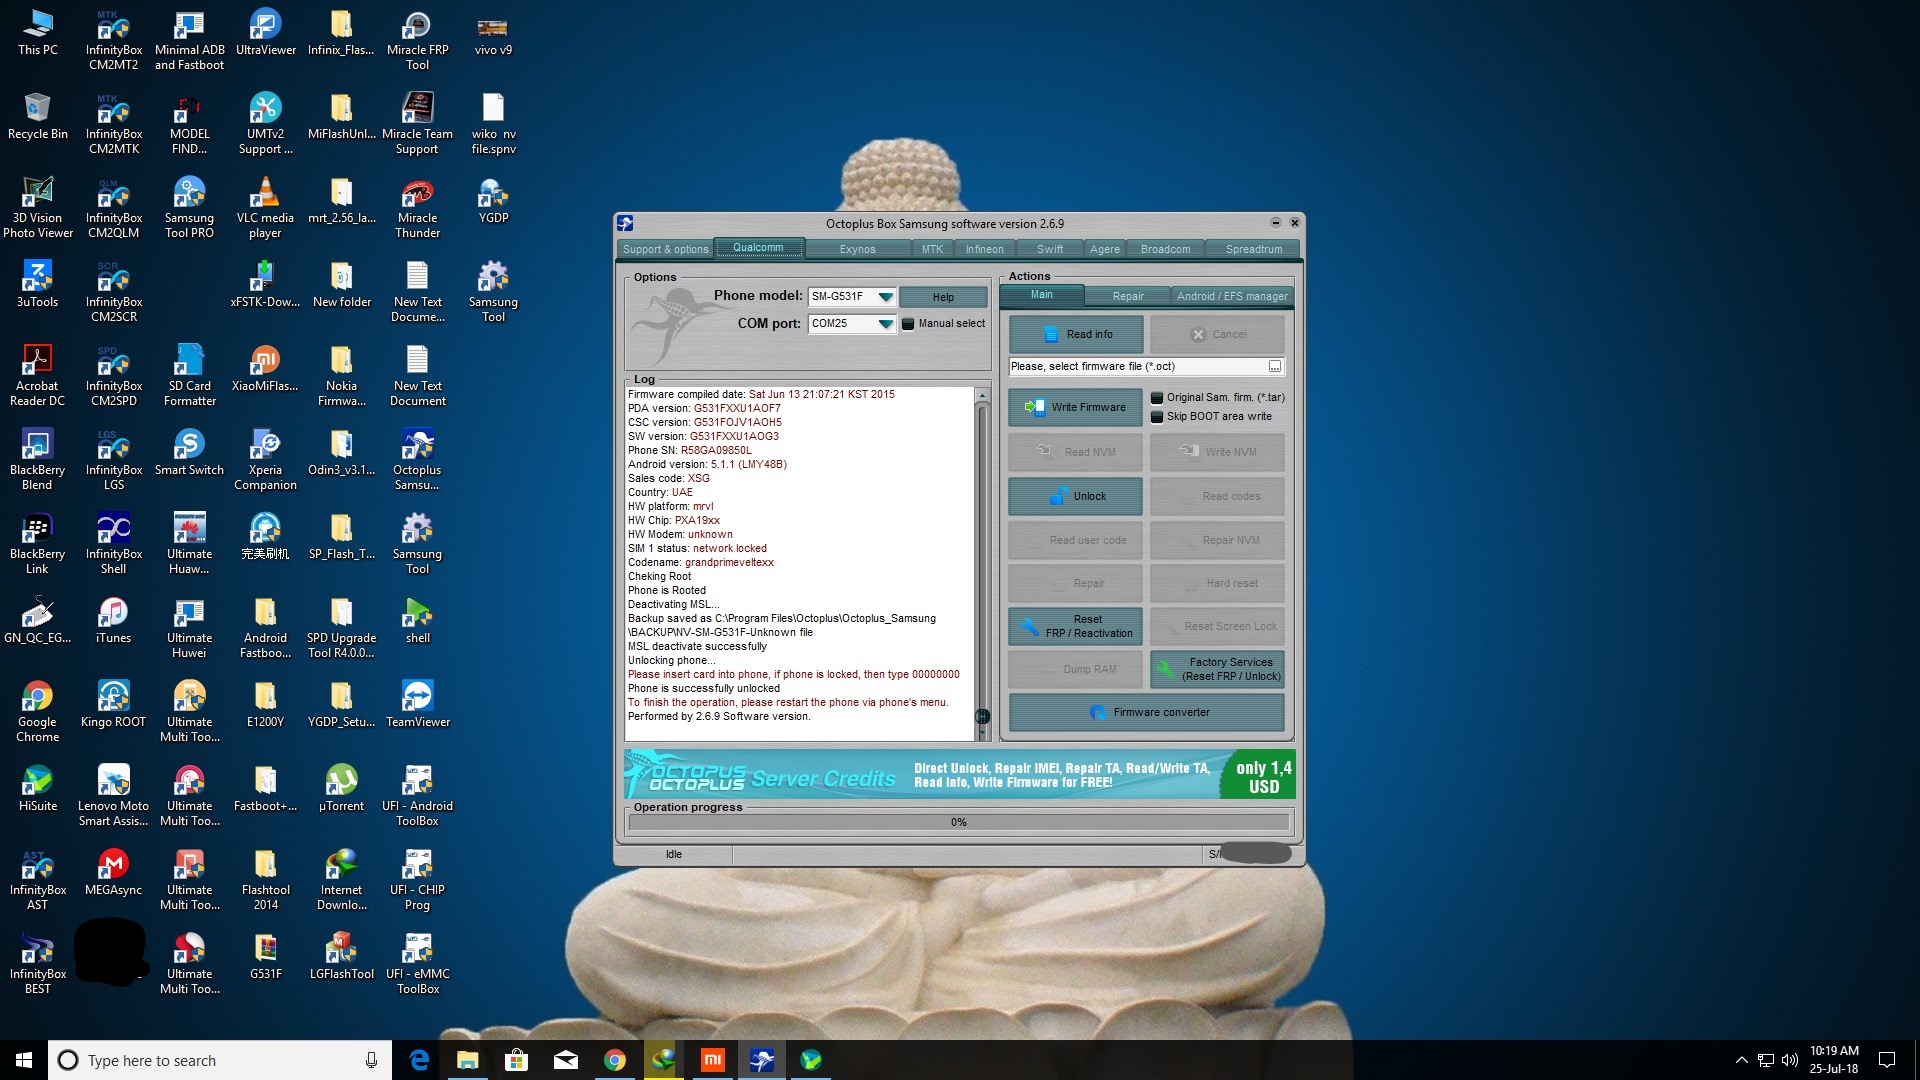
Task: Click Xiaomi icon in taskbar
Action: click(713, 1060)
